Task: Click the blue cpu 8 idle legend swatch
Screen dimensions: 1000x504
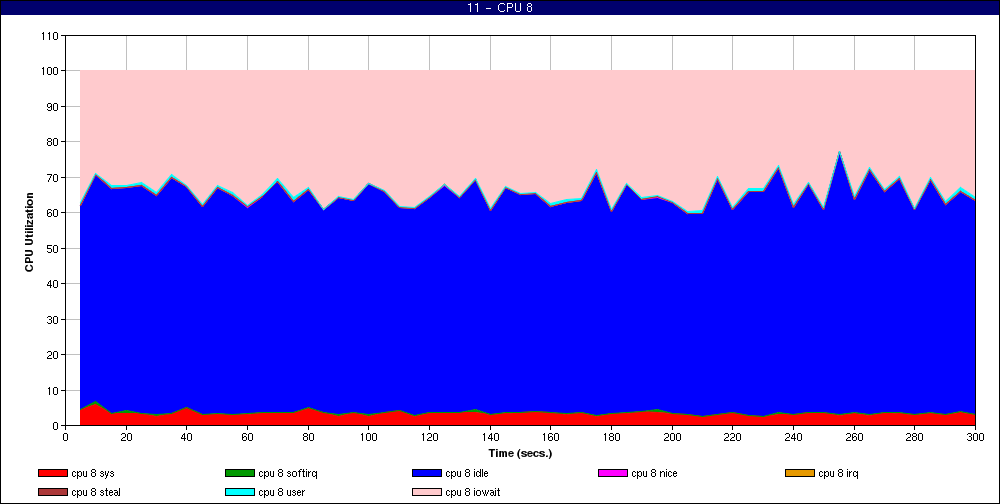Action: pyautogui.click(x=427, y=473)
